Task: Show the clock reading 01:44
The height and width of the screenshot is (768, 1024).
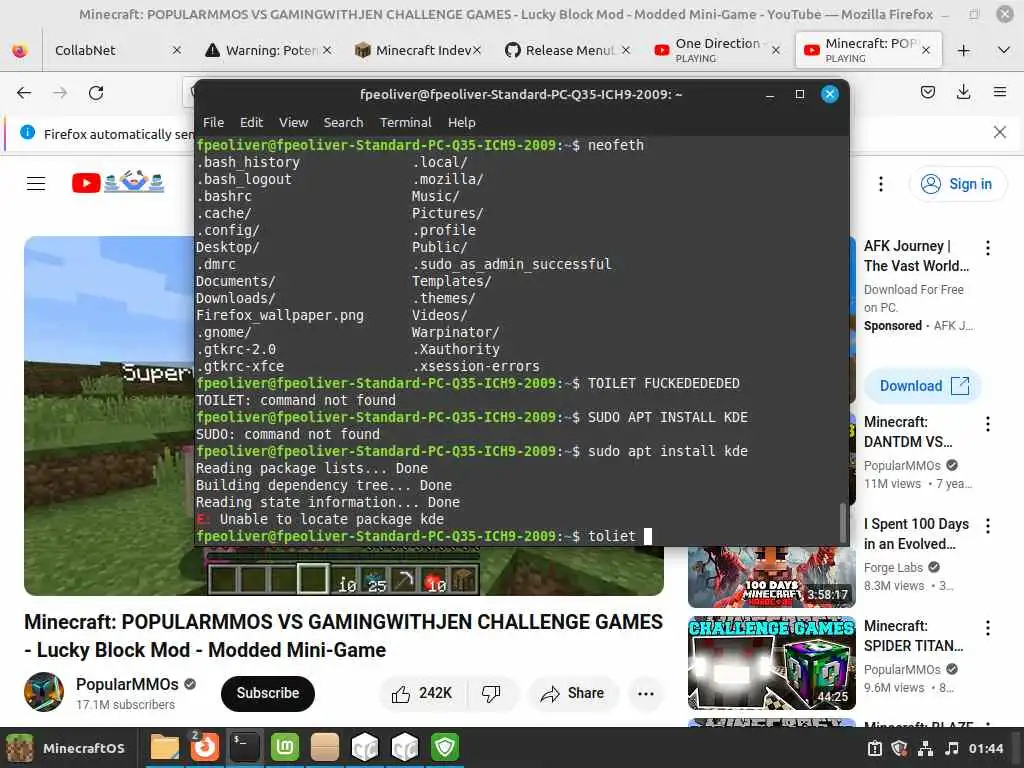Action: coord(985,748)
